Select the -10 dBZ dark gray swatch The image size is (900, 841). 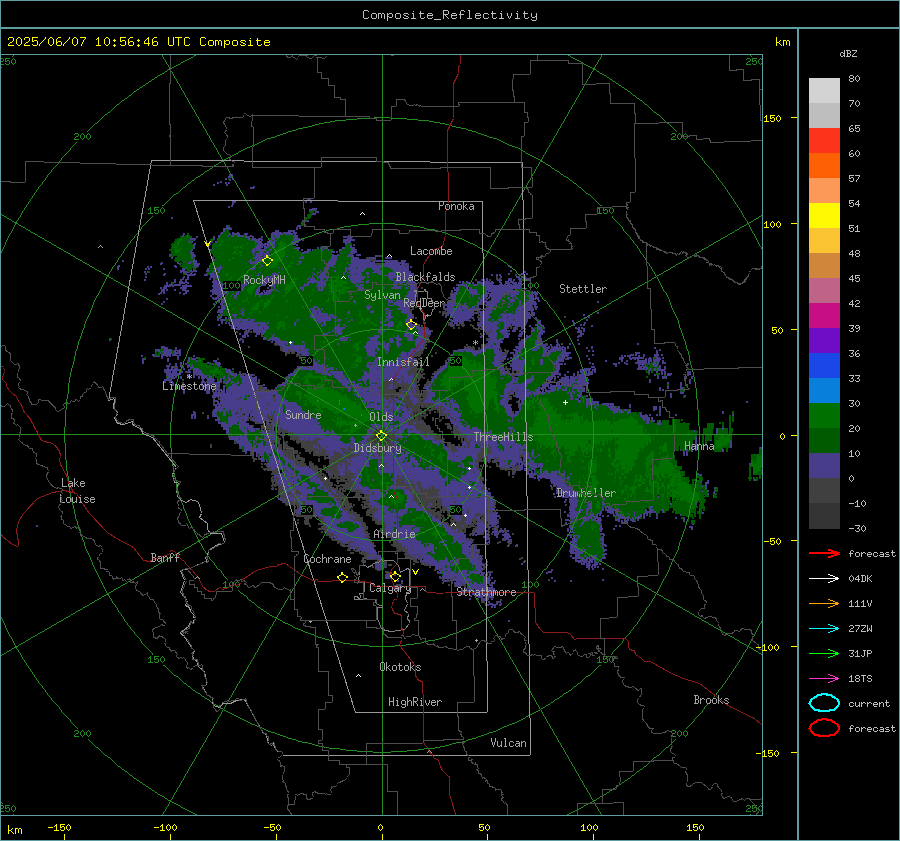[x=824, y=516]
